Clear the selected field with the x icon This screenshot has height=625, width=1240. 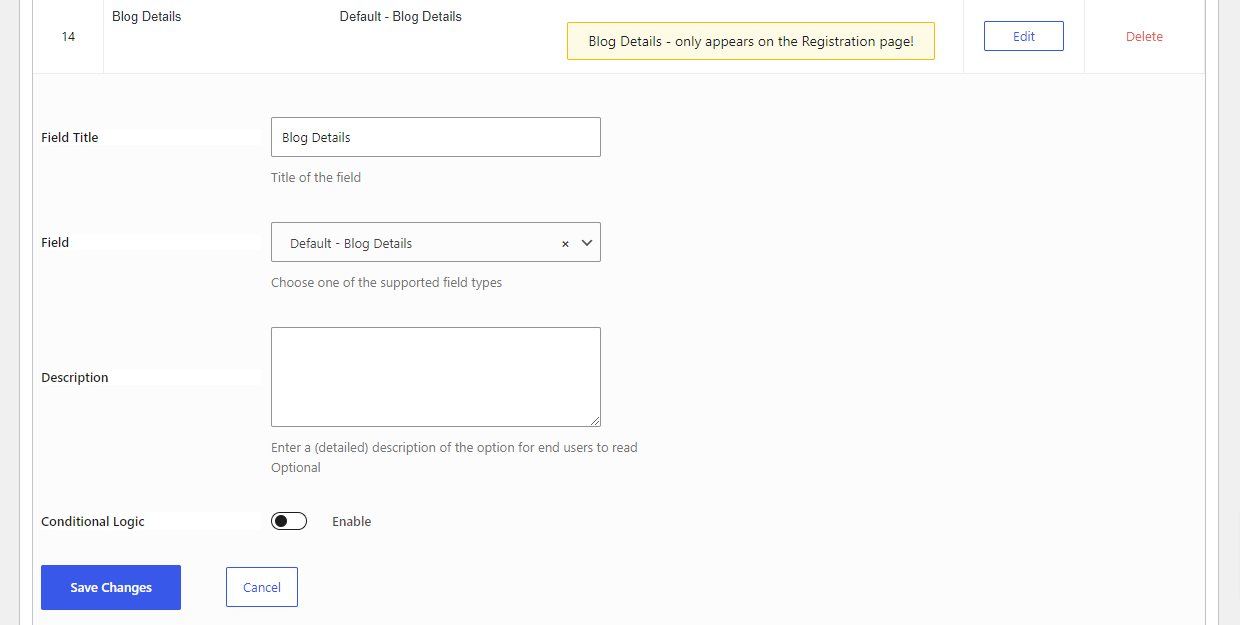click(x=565, y=243)
